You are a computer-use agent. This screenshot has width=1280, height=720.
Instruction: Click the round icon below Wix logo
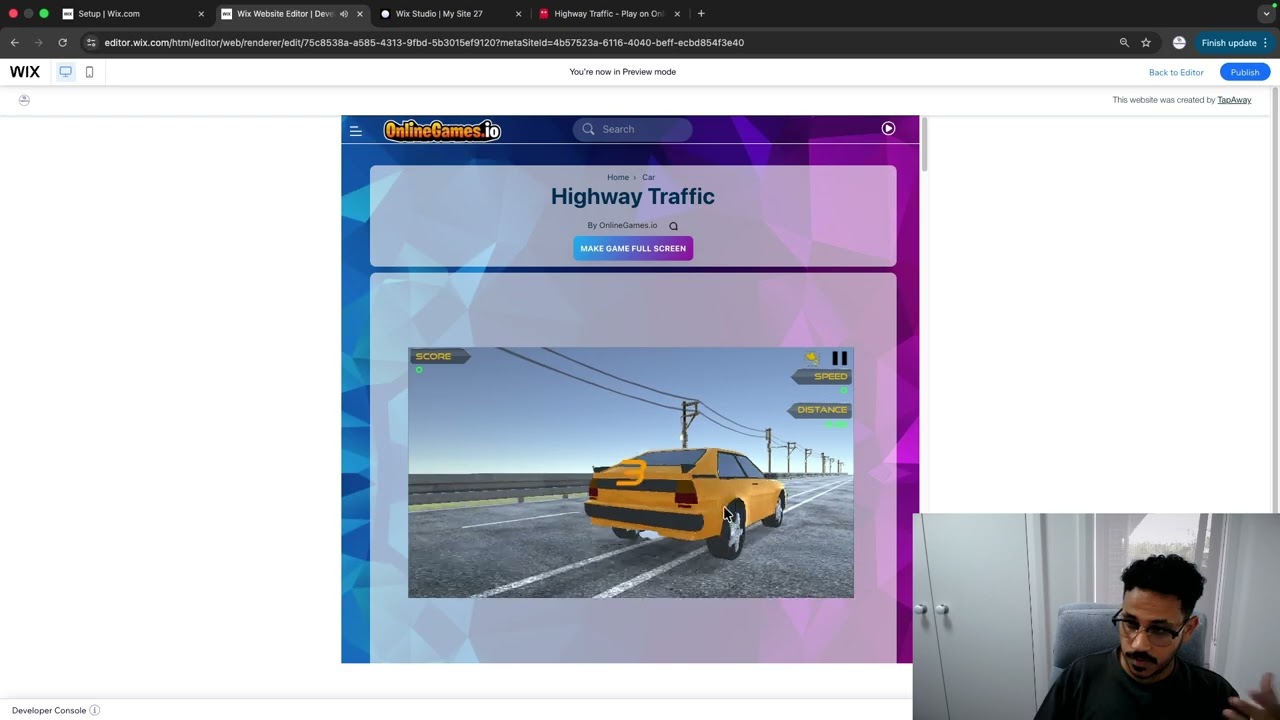click(x=24, y=100)
